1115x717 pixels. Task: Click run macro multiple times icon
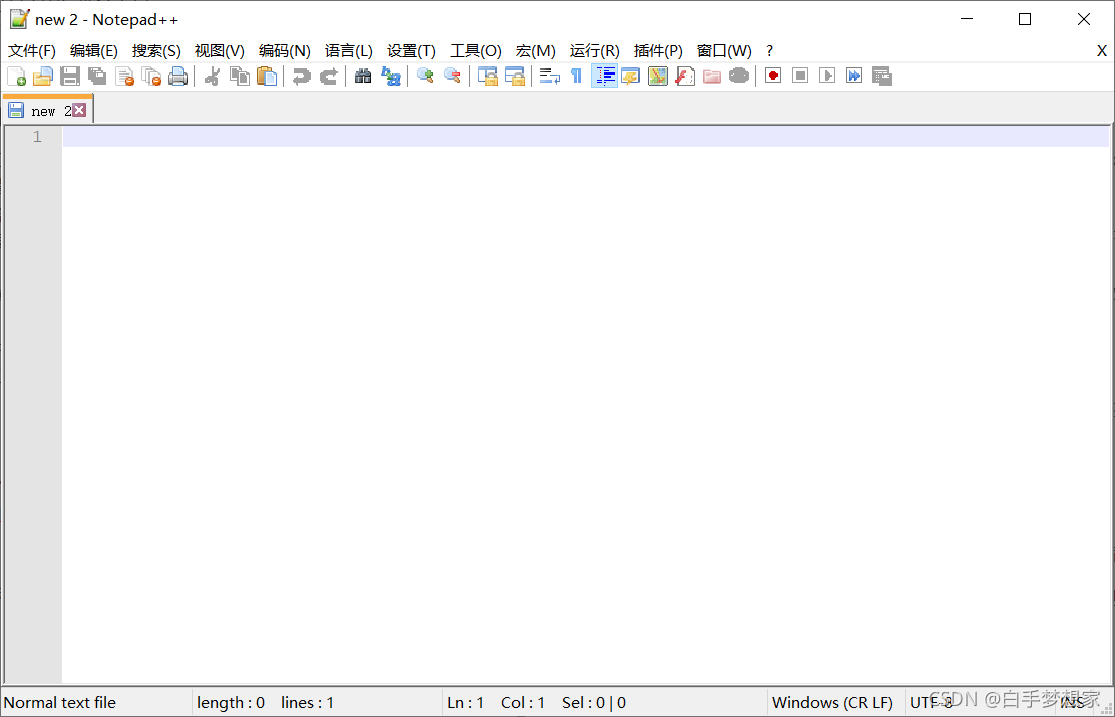pyautogui.click(x=854, y=75)
